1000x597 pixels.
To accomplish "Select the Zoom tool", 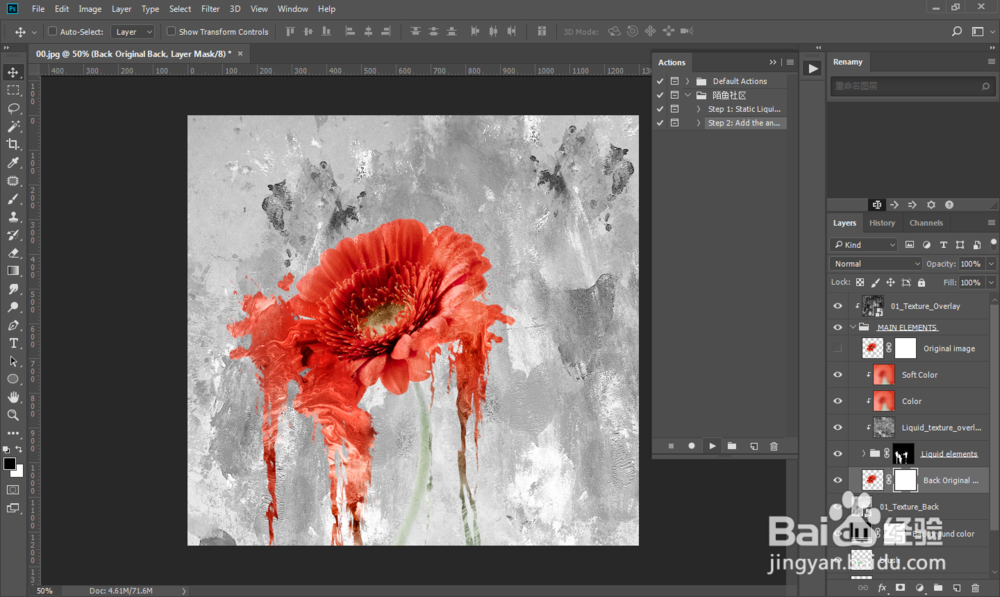I will (13, 415).
